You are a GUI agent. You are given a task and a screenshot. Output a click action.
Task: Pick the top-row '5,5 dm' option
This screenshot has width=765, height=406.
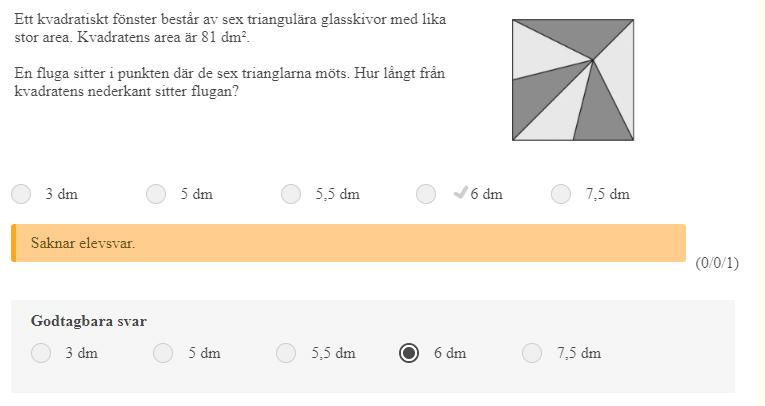(291, 194)
